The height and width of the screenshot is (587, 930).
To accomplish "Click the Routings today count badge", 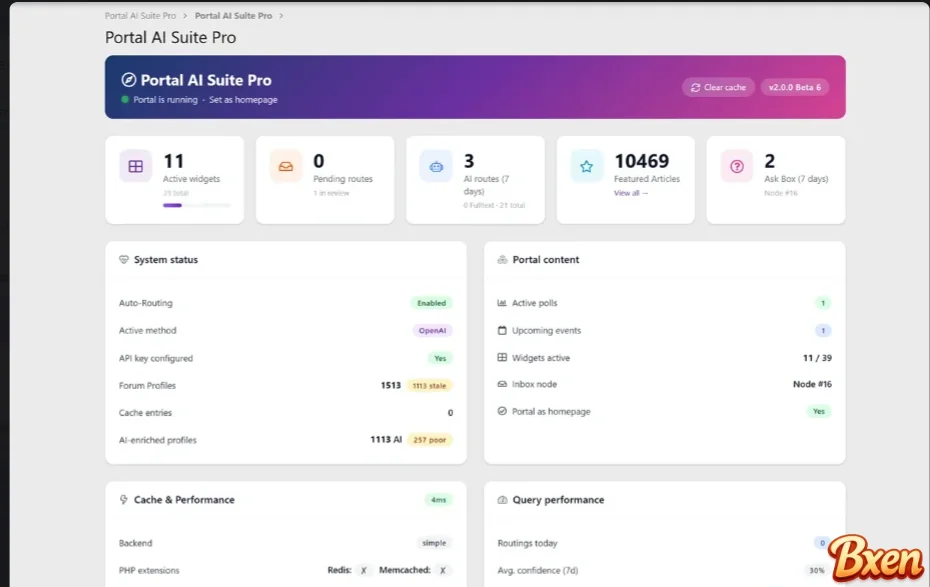I will [x=822, y=543].
